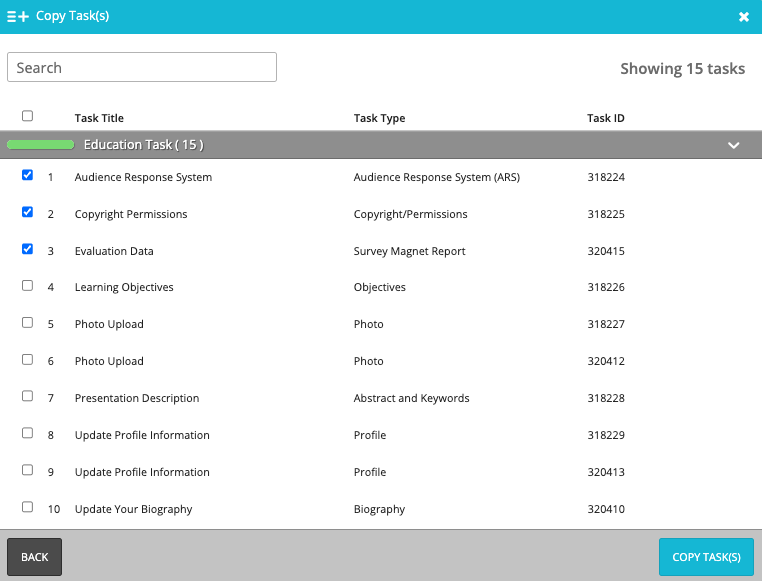Click task ID 320415
This screenshot has width=762, height=581.
(606, 251)
